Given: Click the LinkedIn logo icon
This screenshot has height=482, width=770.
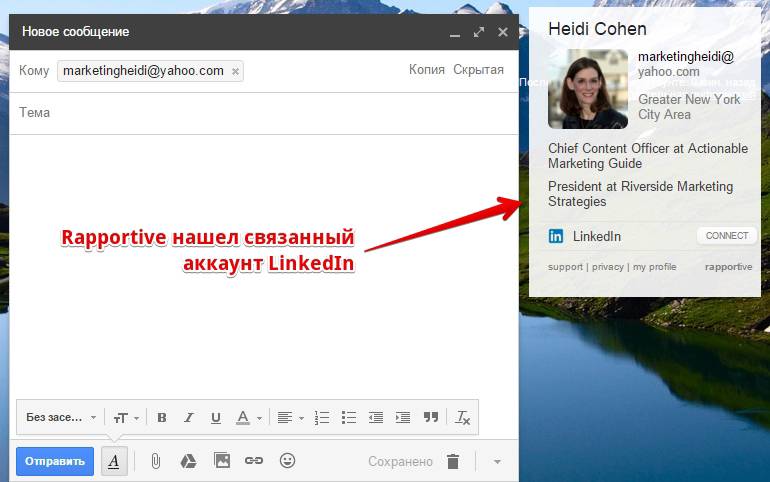Looking at the screenshot, I should (x=556, y=236).
